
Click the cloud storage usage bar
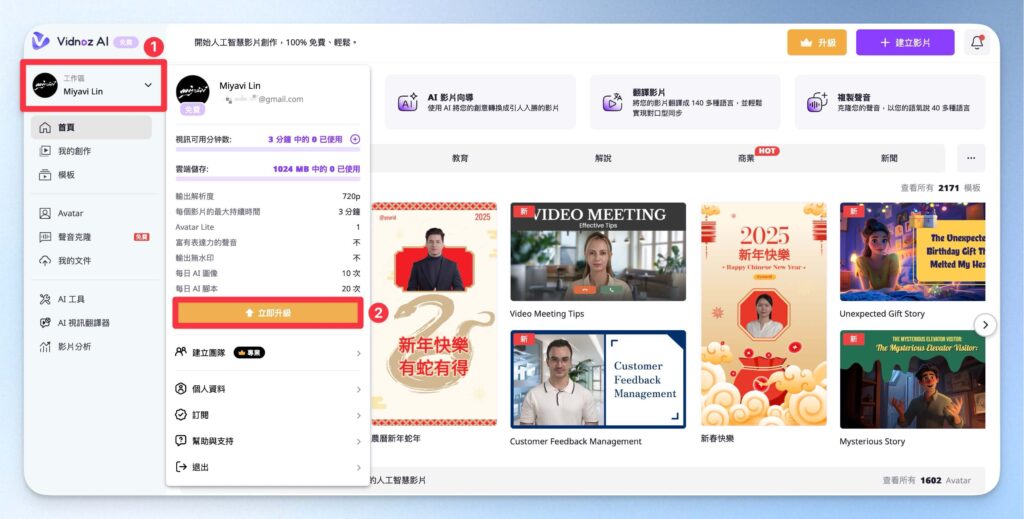coord(268,179)
